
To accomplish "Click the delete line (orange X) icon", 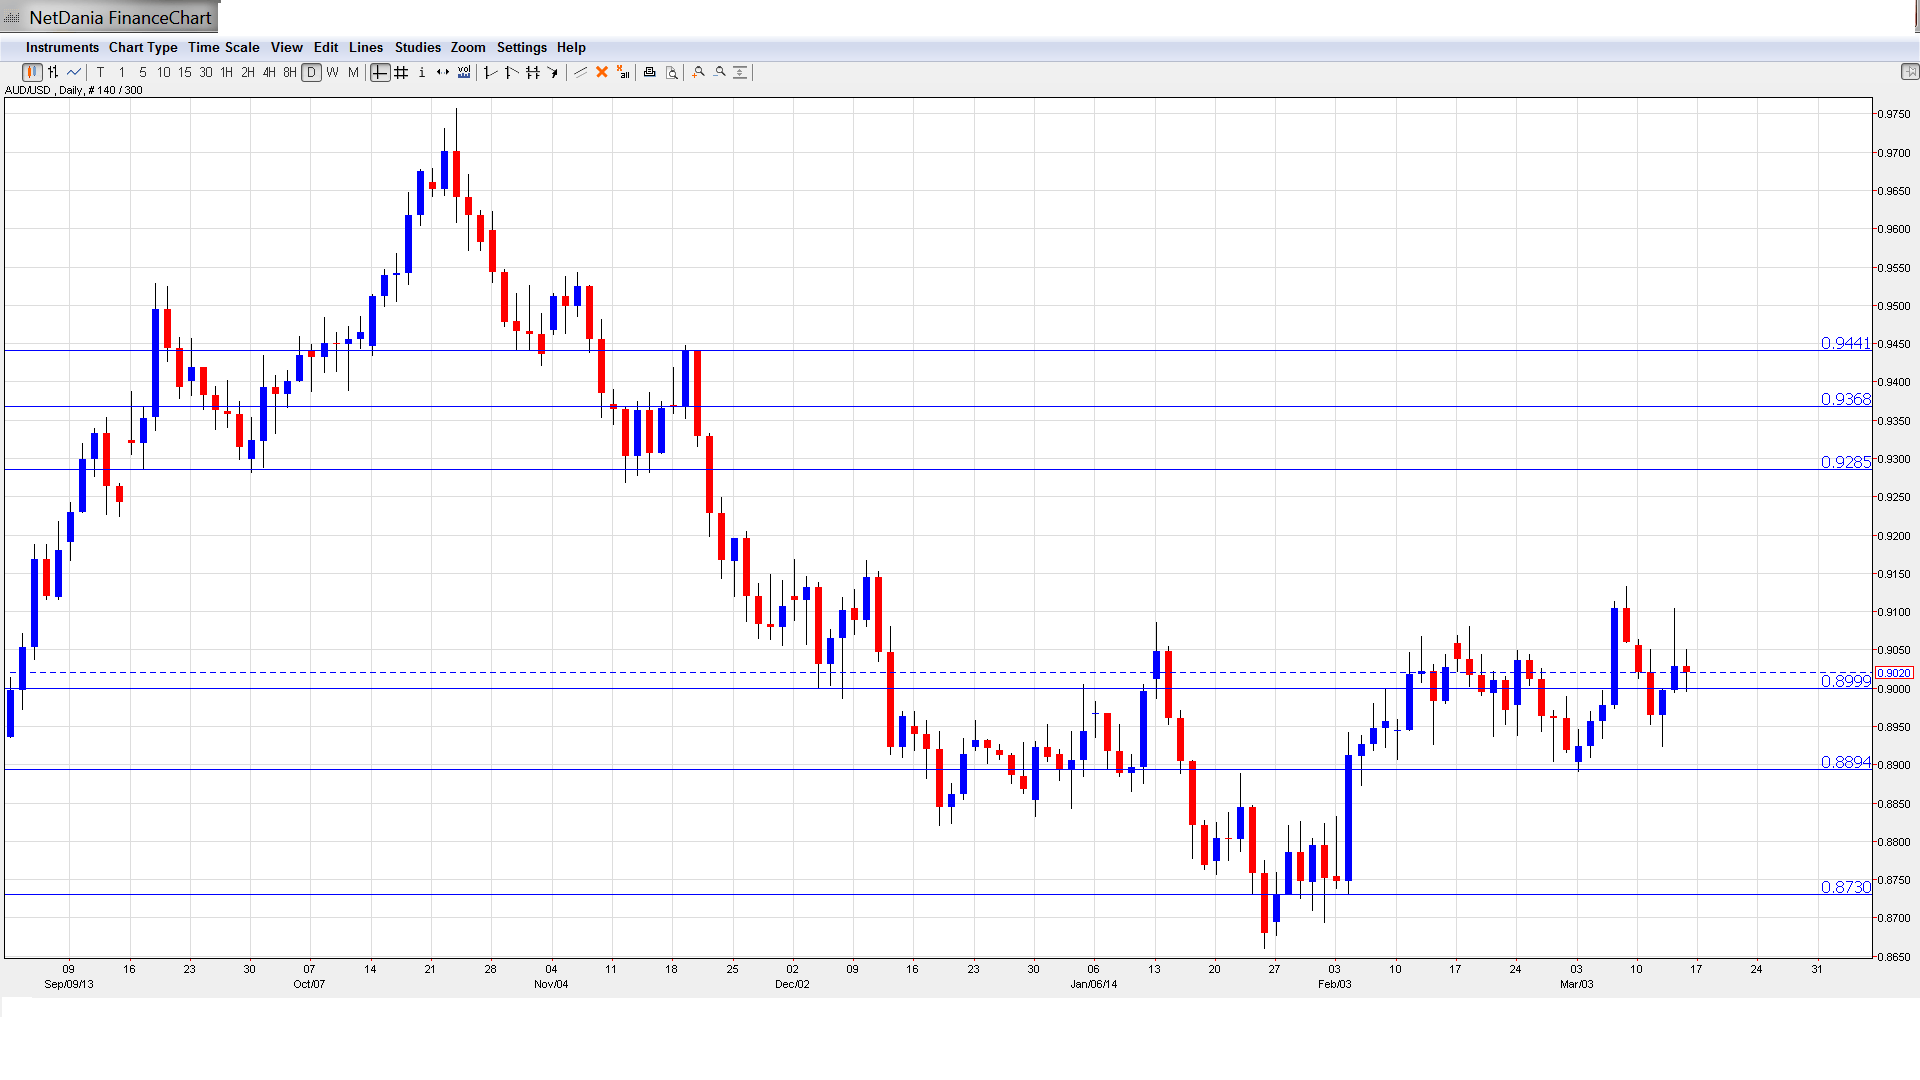I will (602, 72).
